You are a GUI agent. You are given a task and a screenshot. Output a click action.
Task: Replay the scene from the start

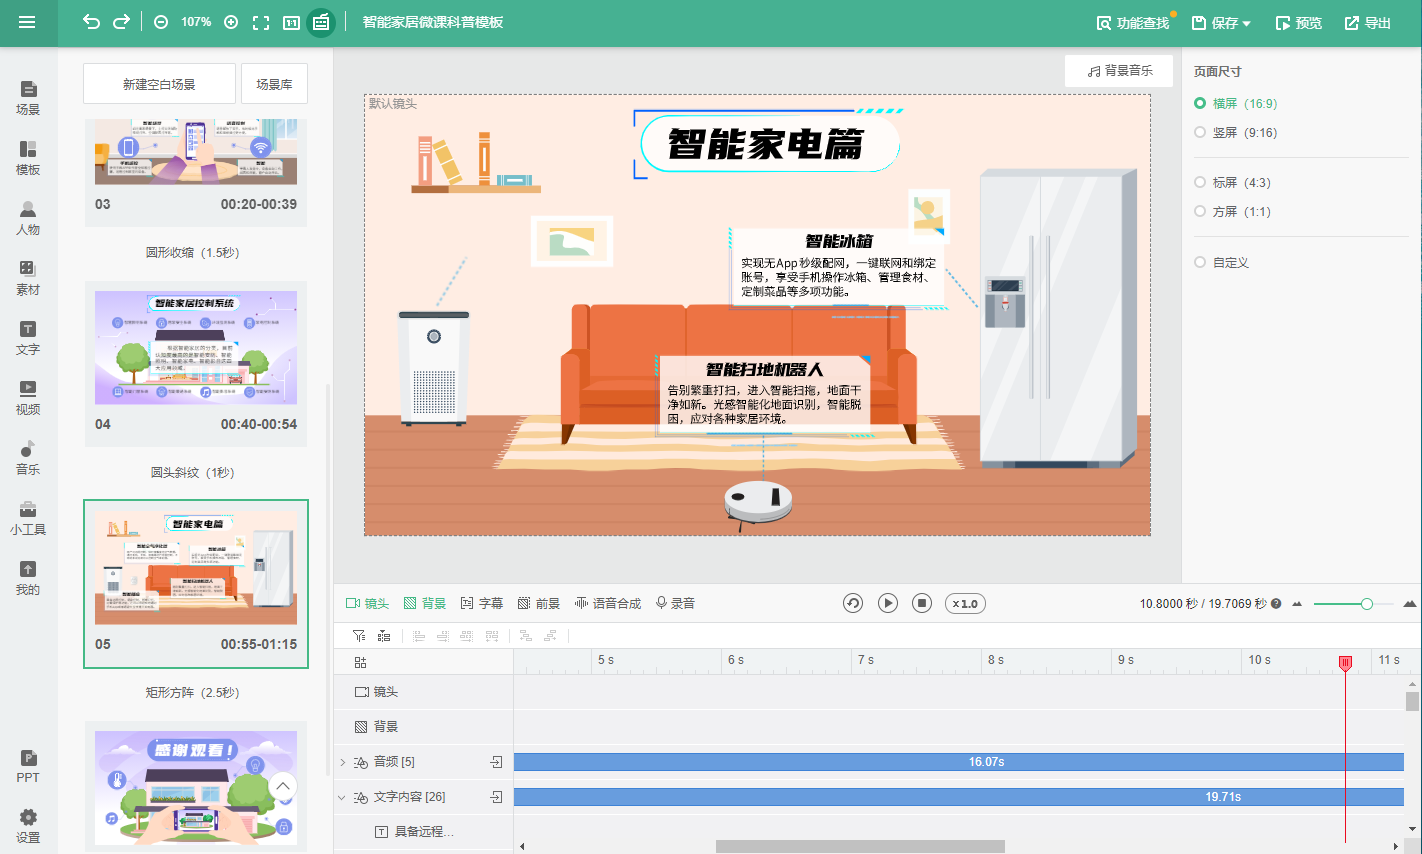pyautogui.click(x=853, y=603)
